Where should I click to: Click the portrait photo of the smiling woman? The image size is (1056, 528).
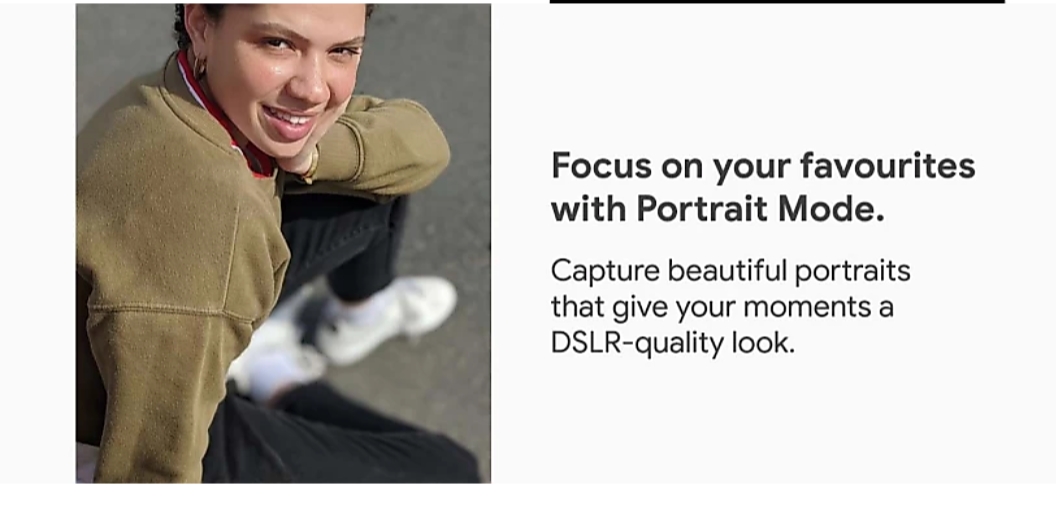283,243
